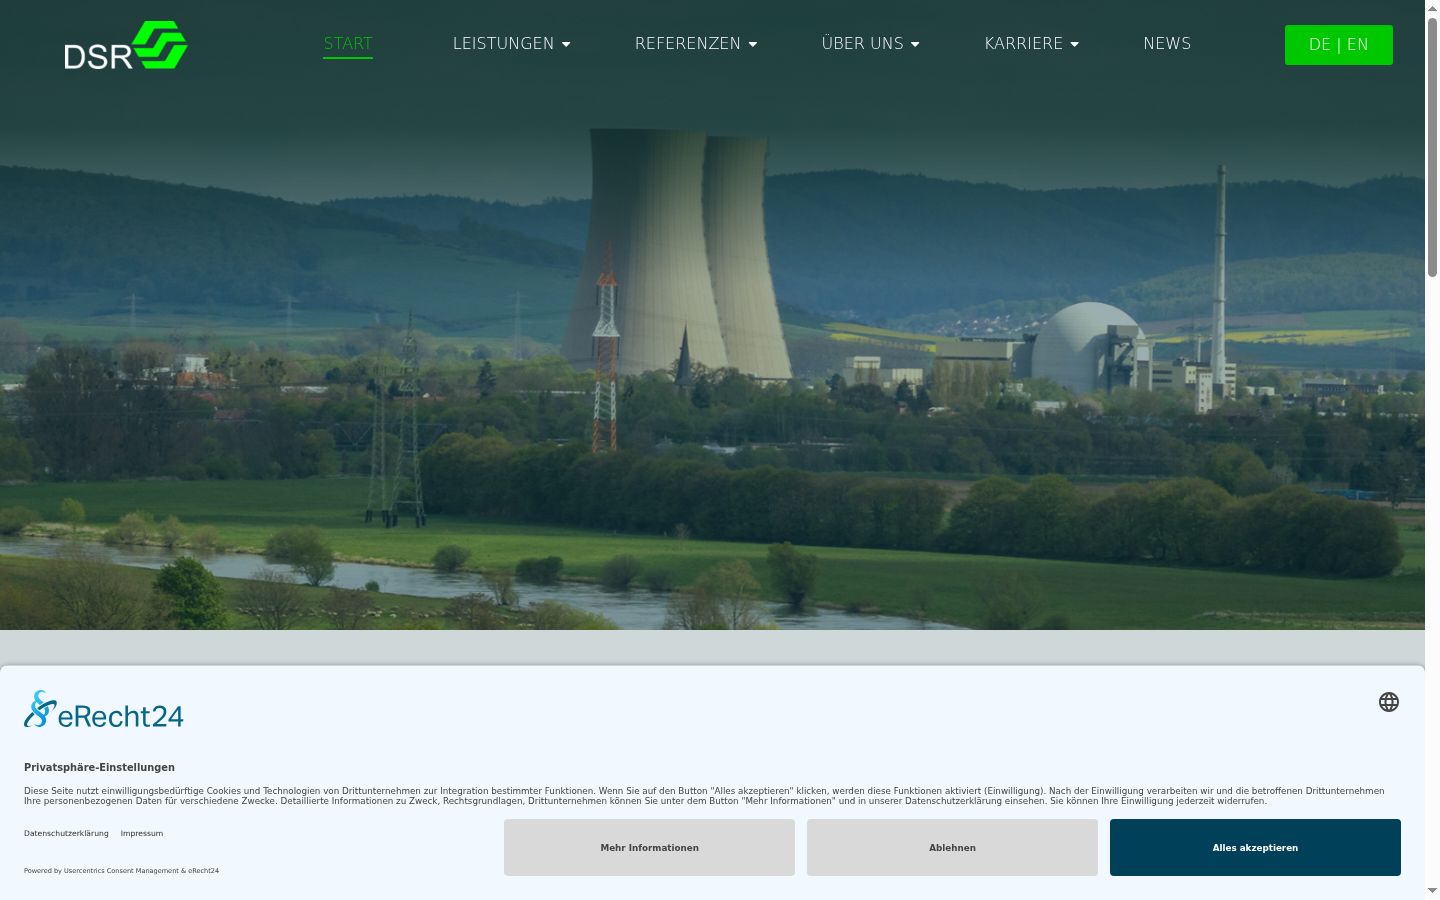Click the DSR logo in header
The width and height of the screenshot is (1440, 900).
point(126,45)
